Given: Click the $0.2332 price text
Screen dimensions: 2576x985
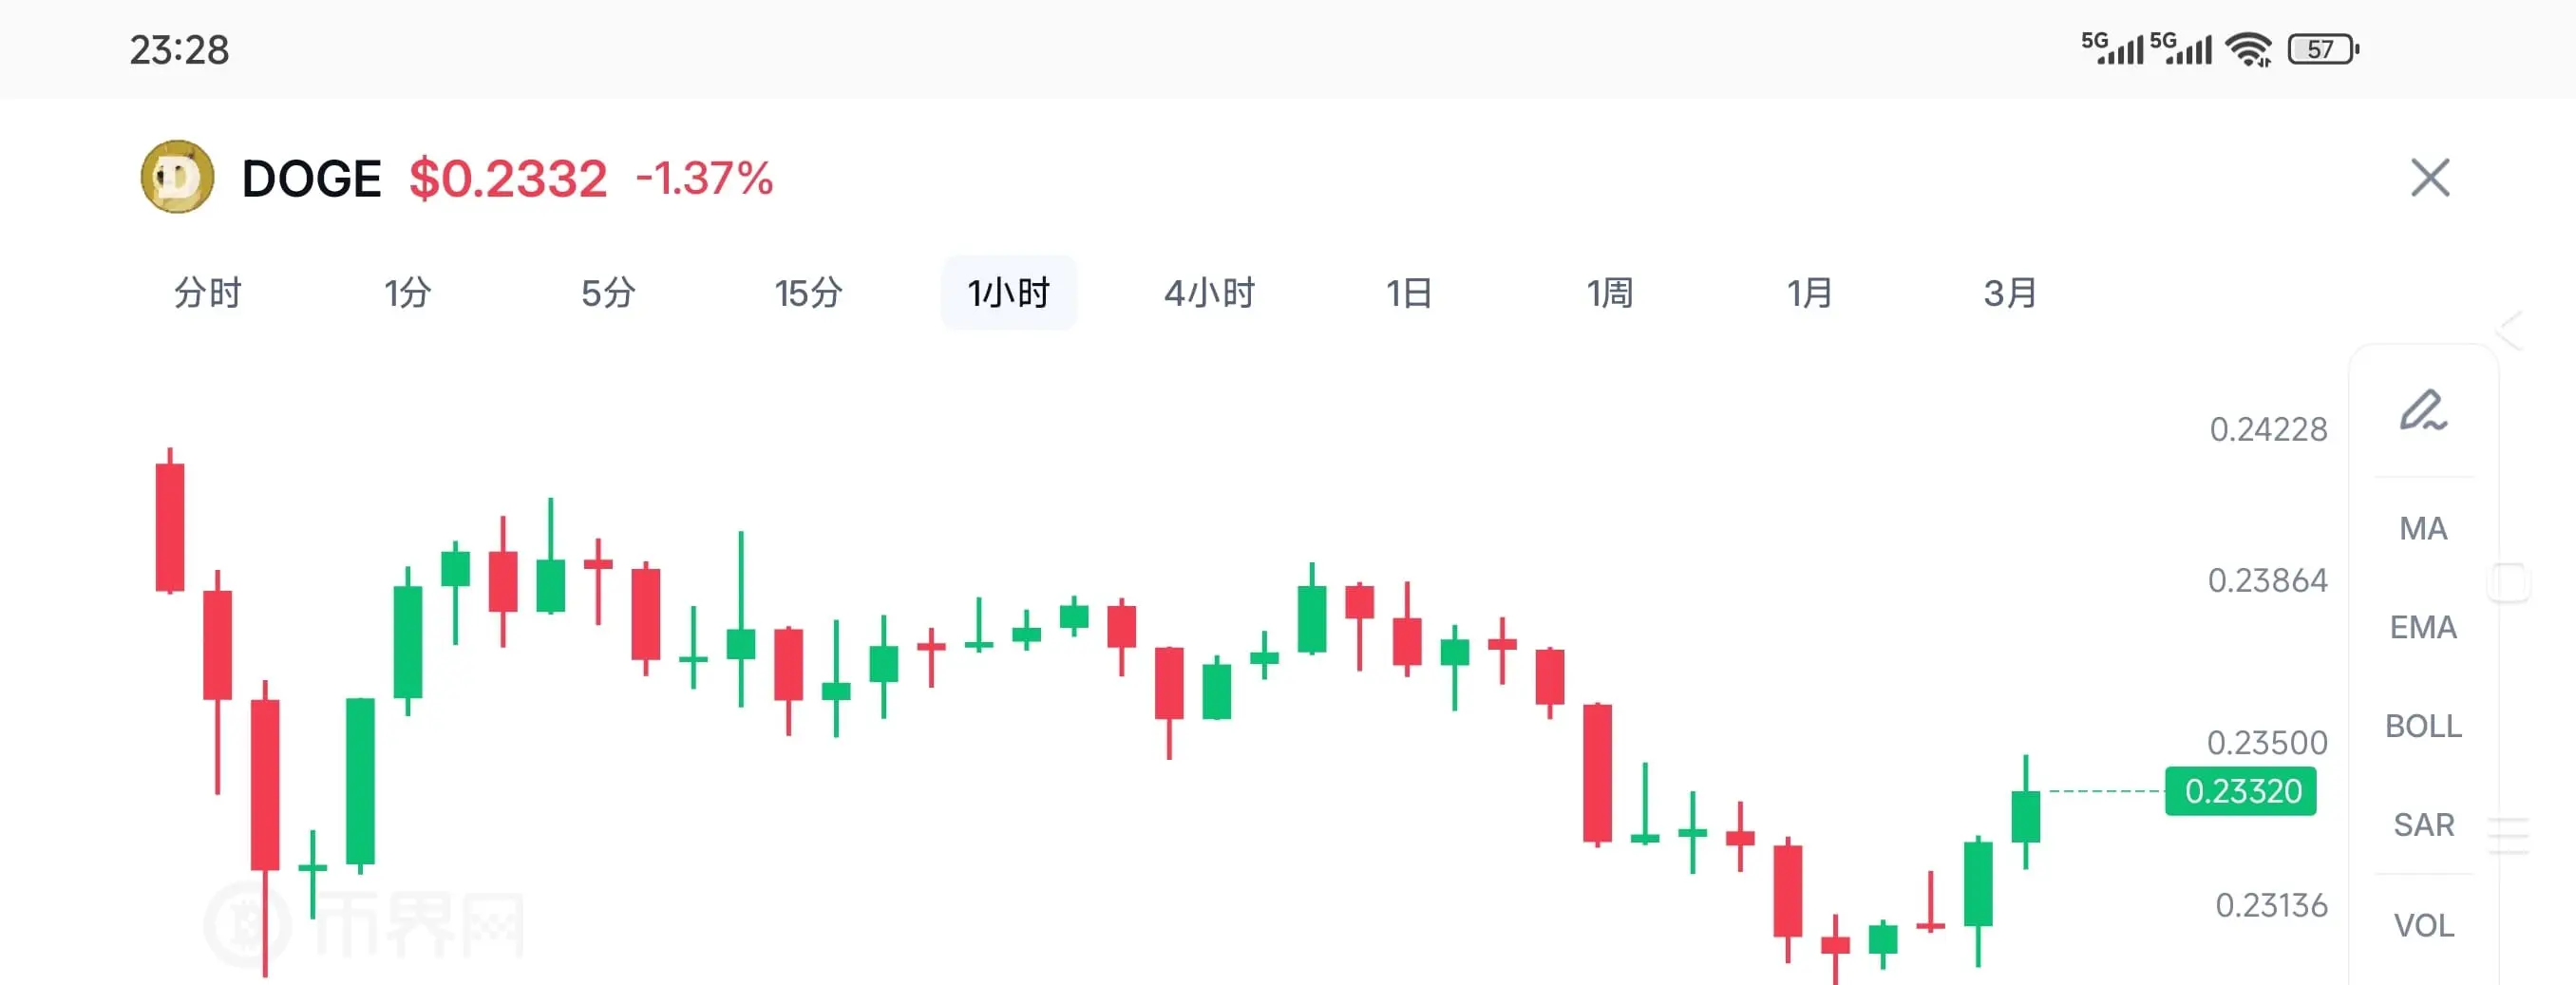Looking at the screenshot, I should pyautogui.click(x=508, y=179).
